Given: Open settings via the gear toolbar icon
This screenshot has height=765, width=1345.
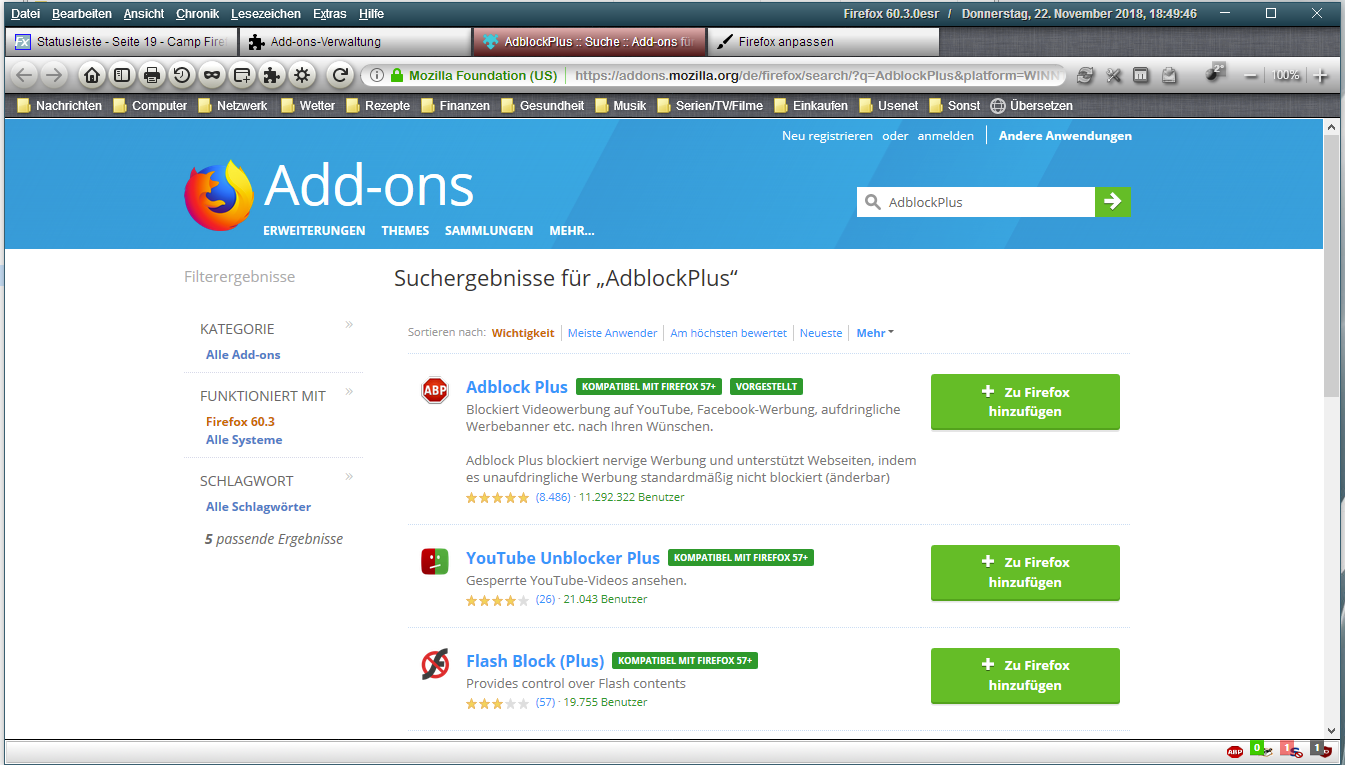Looking at the screenshot, I should tap(302, 75).
